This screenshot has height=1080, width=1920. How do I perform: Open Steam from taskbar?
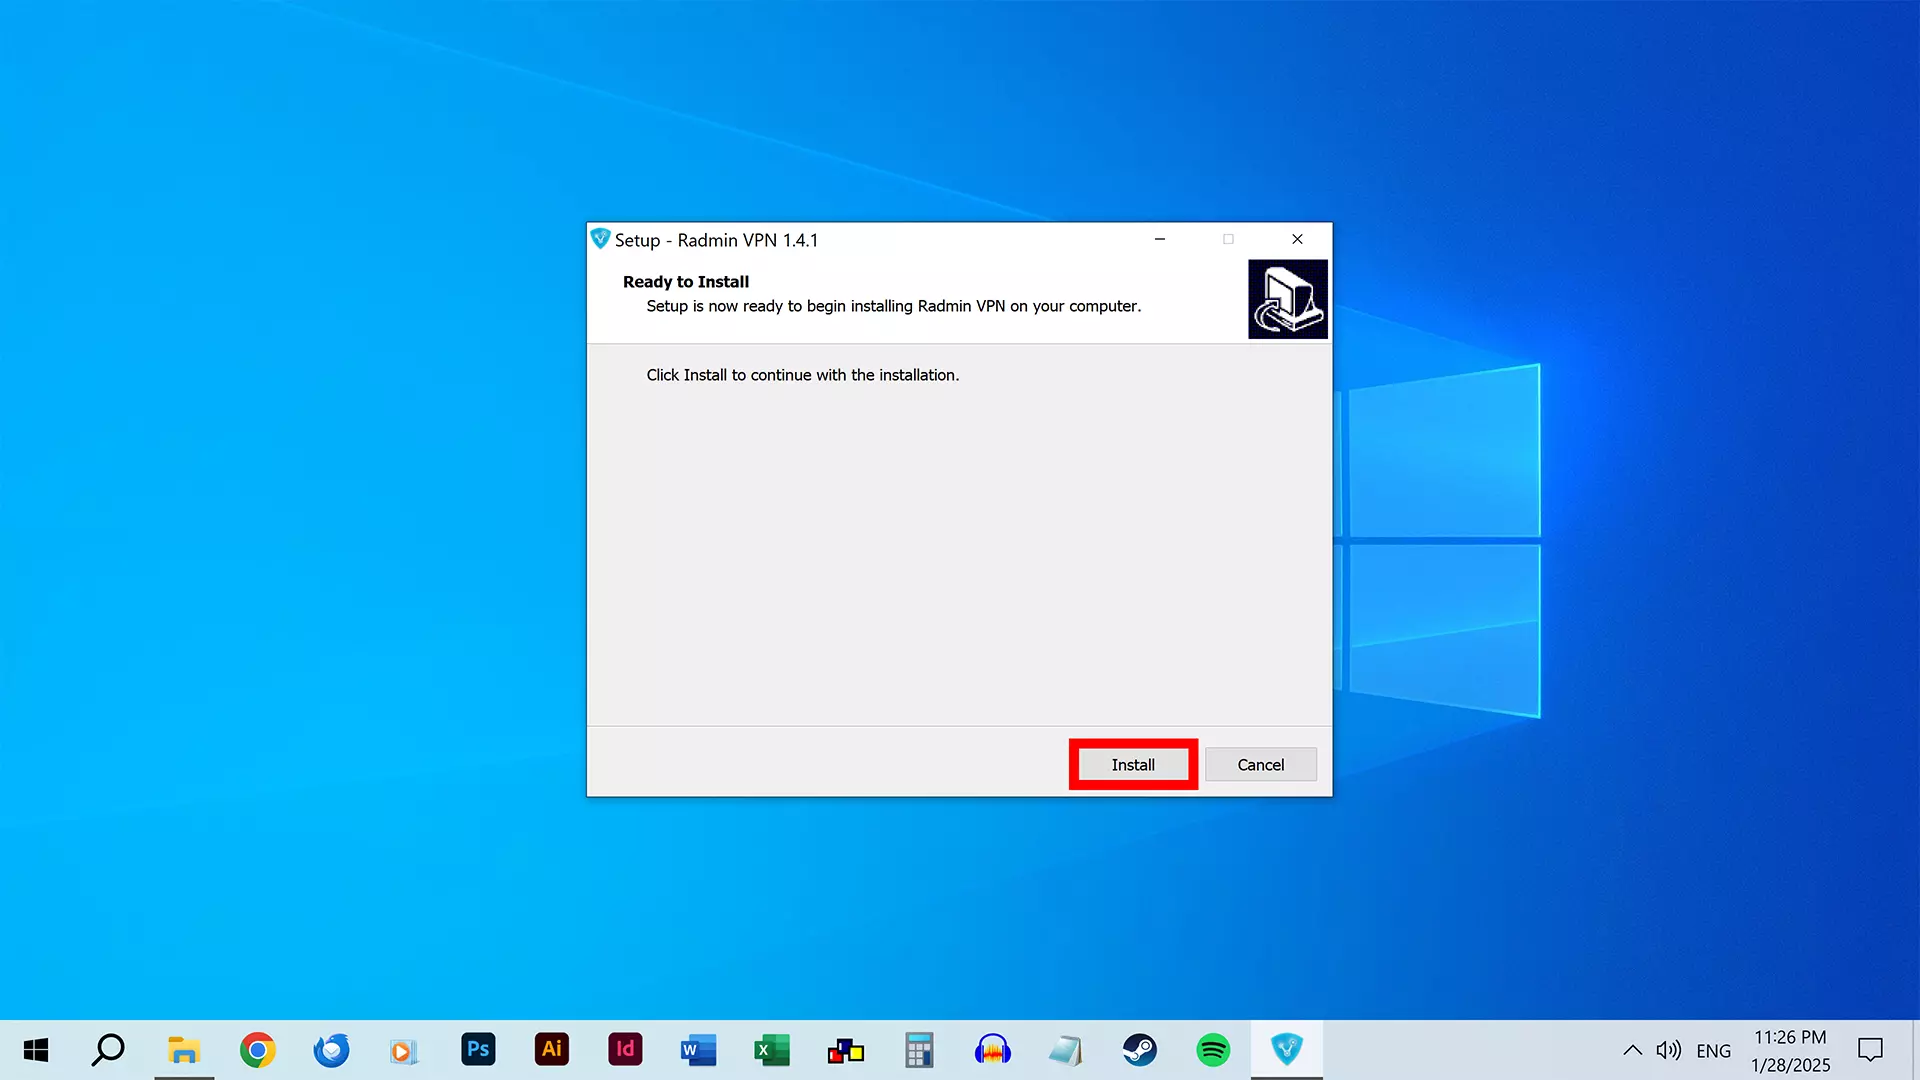[1139, 1050]
